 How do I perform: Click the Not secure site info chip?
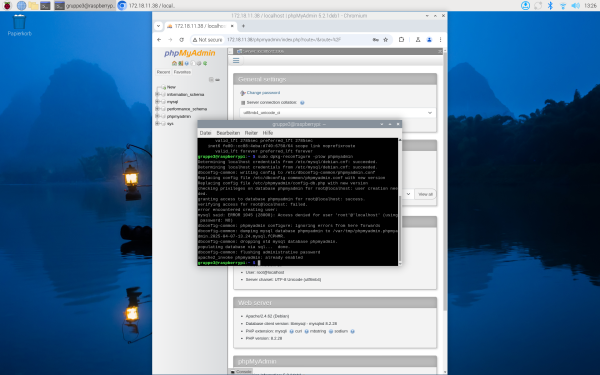point(207,39)
